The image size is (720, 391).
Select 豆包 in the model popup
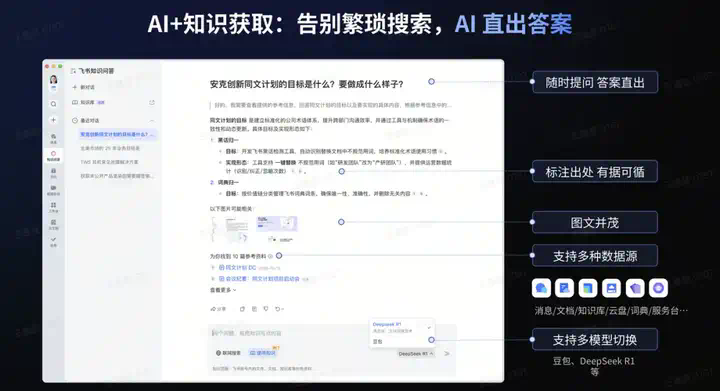[x=377, y=341]
